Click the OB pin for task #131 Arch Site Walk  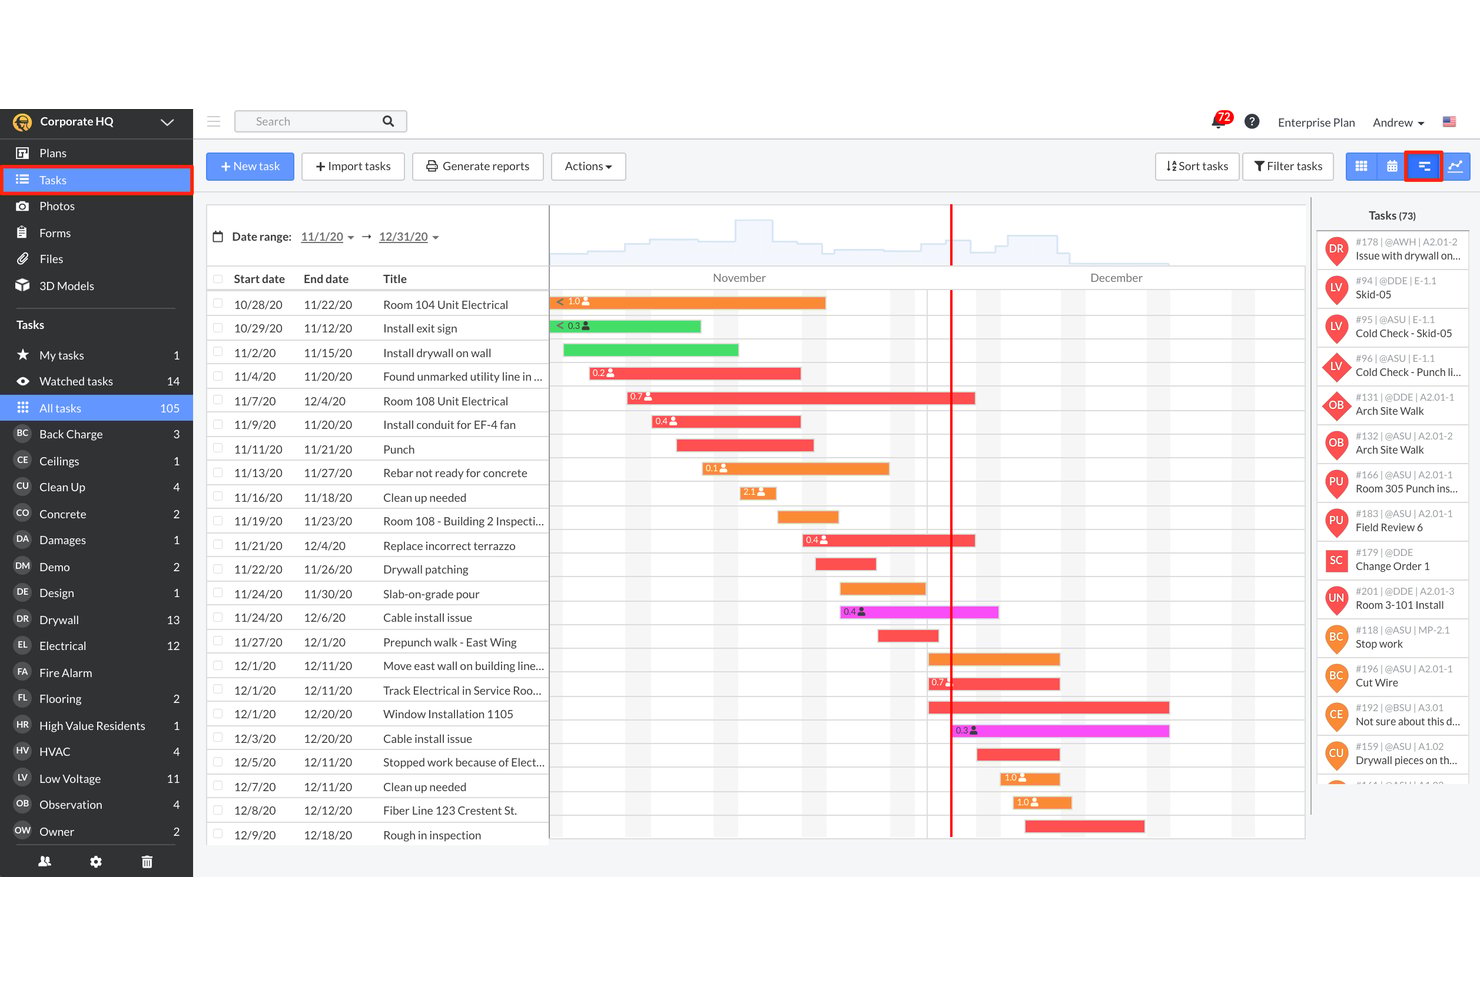coord(1336,406)
